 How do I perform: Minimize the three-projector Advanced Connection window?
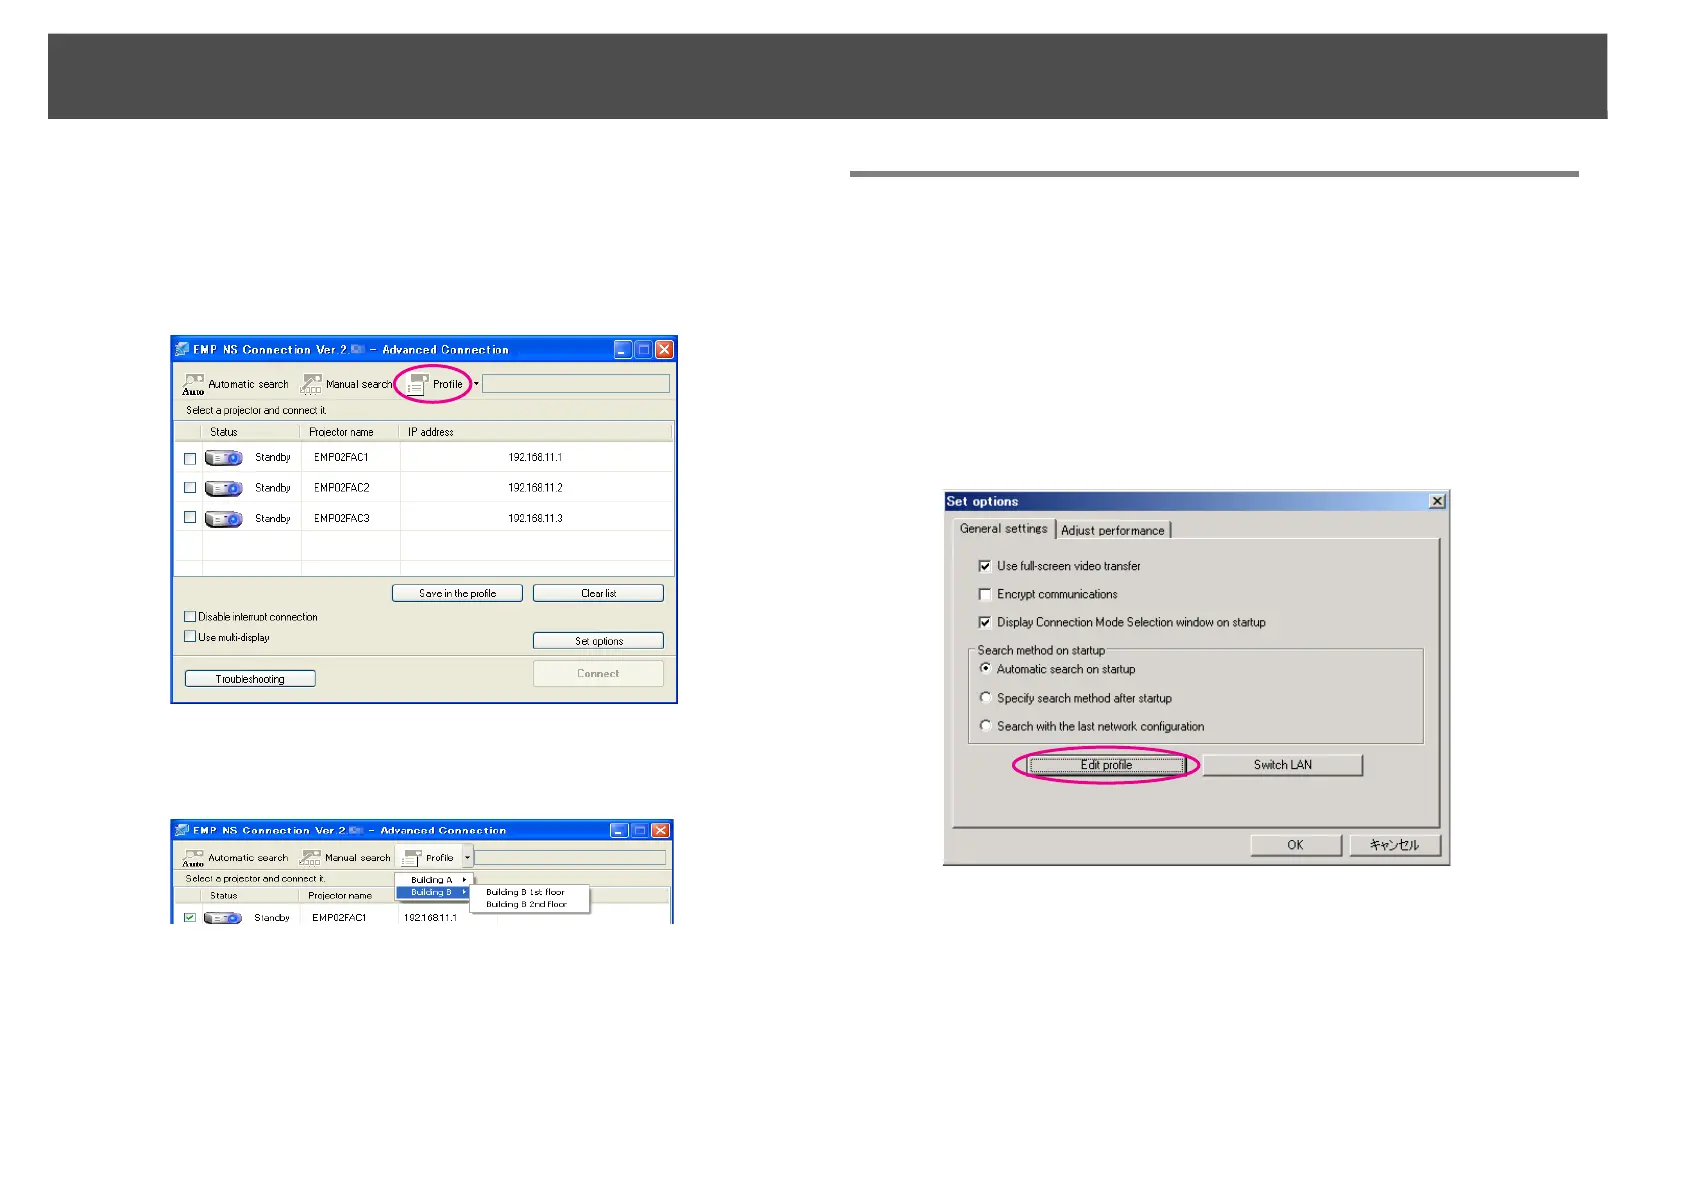tap(623, 349)
